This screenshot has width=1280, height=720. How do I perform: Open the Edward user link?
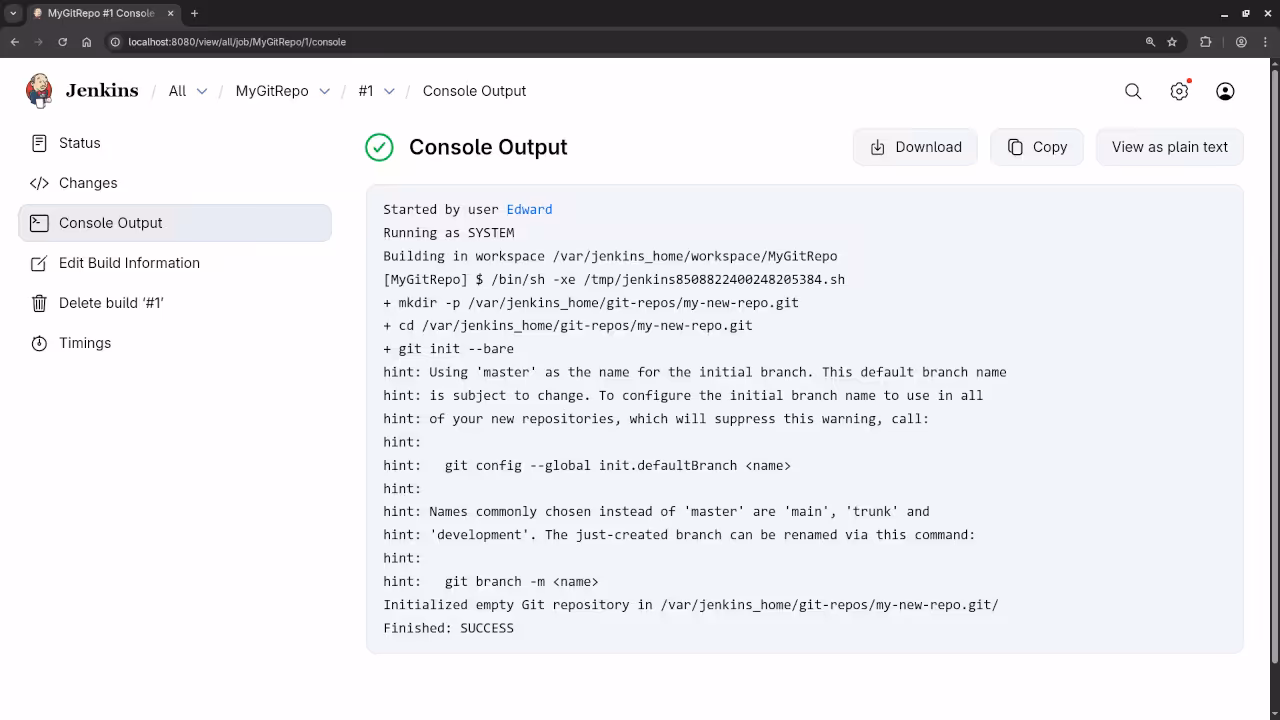(x=529, y=209)
